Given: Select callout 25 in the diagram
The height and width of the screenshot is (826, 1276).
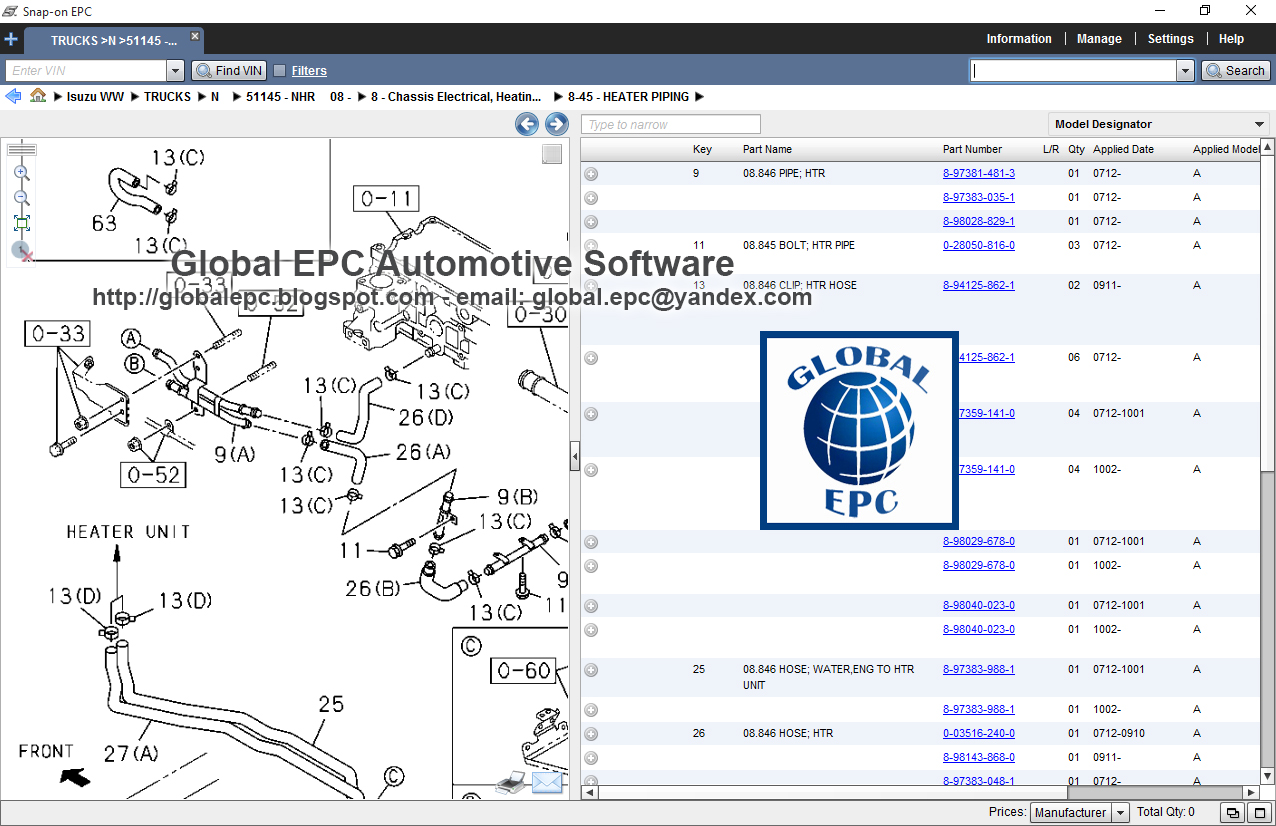Looking at the screenshot, I should pos(331,704).
